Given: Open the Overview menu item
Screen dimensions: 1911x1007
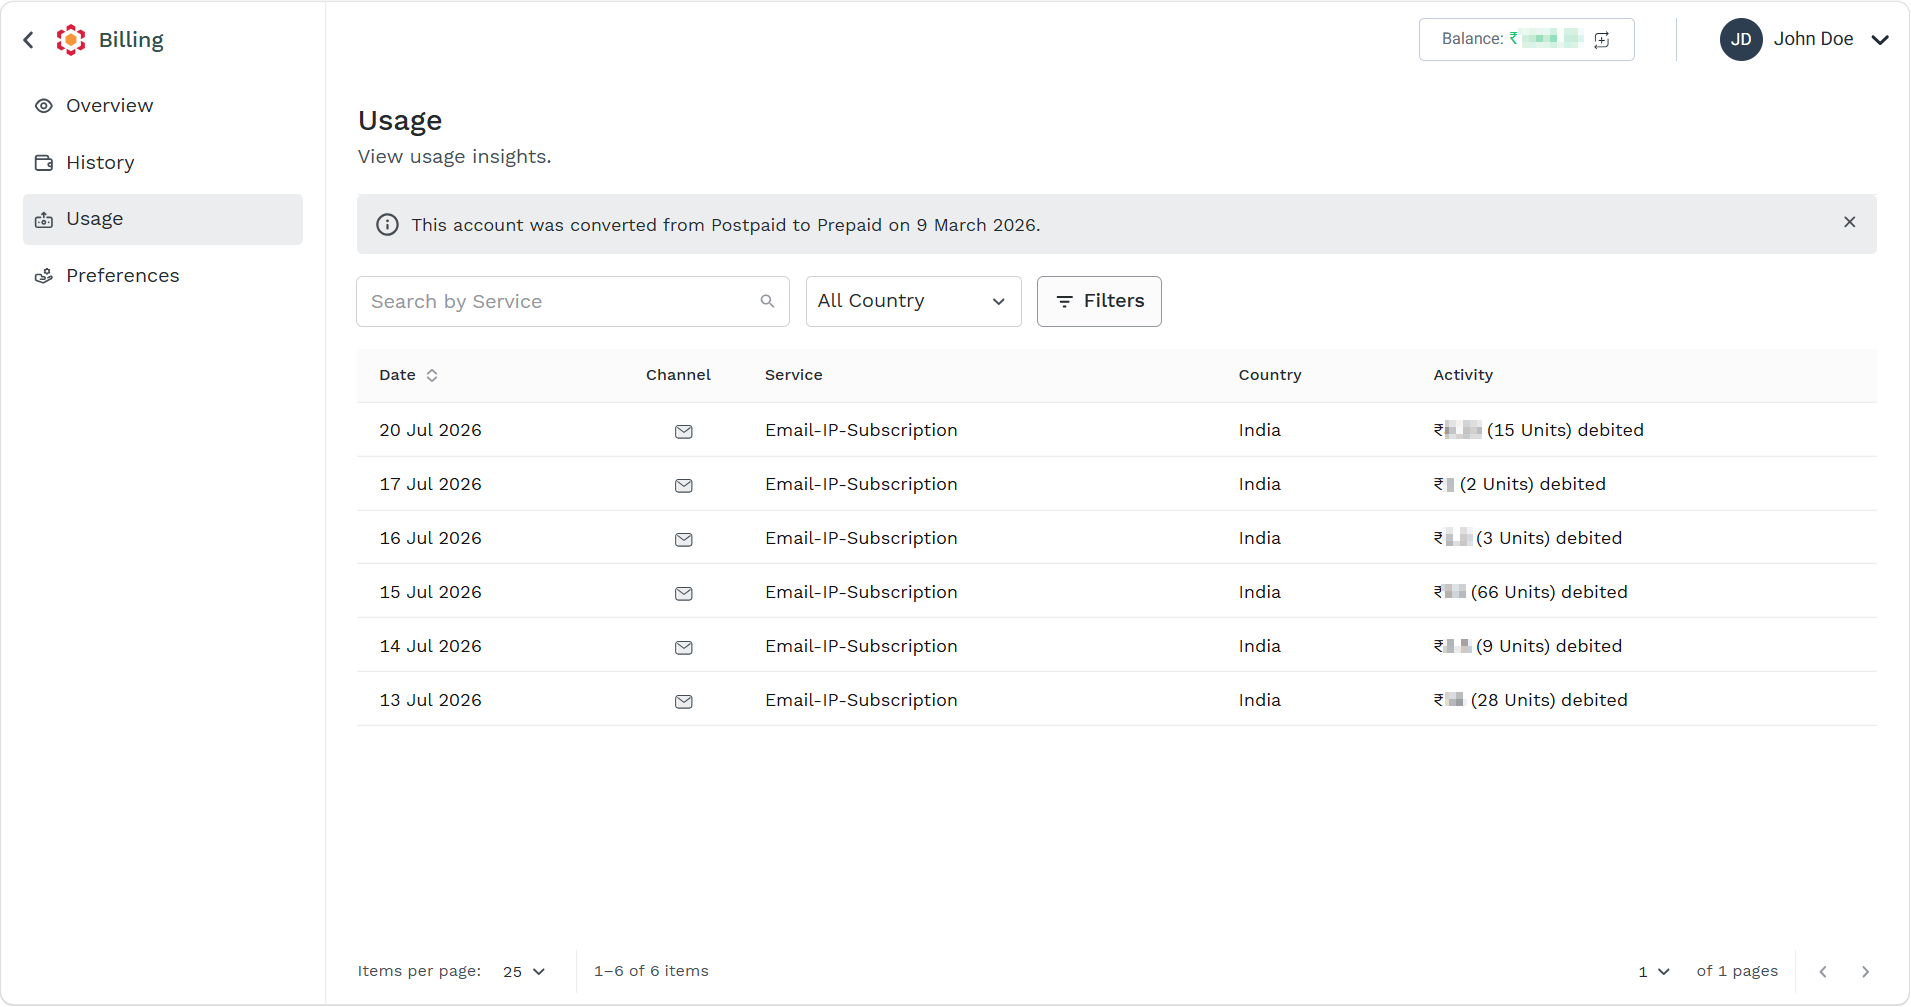Looking at the screenshot, I should tap(163, 106).
